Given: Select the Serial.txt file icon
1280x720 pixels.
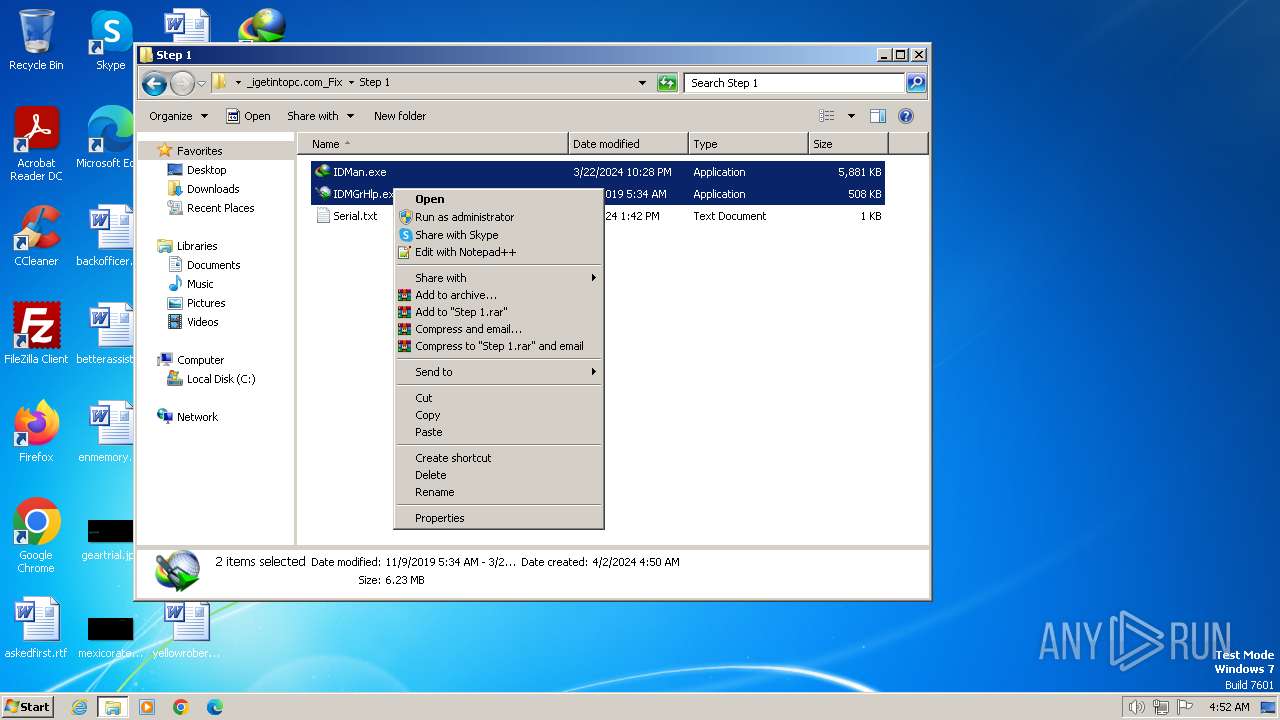Looking at the screenshot, I should click(x=322, y=216).
